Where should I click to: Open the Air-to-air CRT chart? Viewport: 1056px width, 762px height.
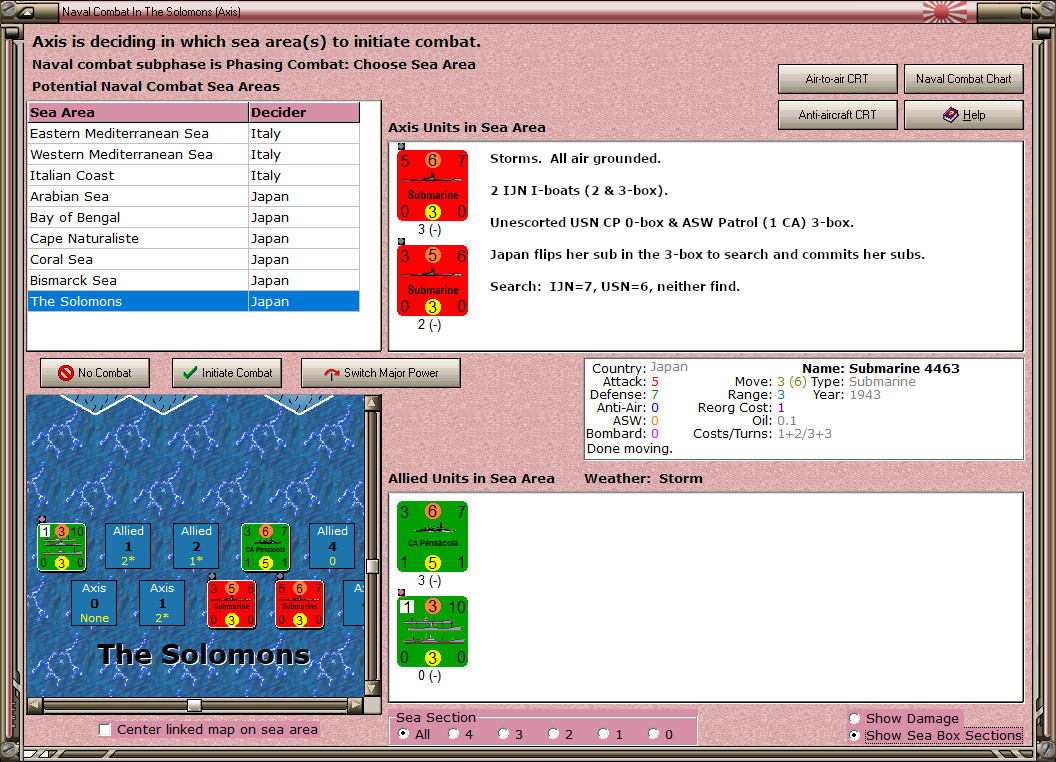(837, 79)
